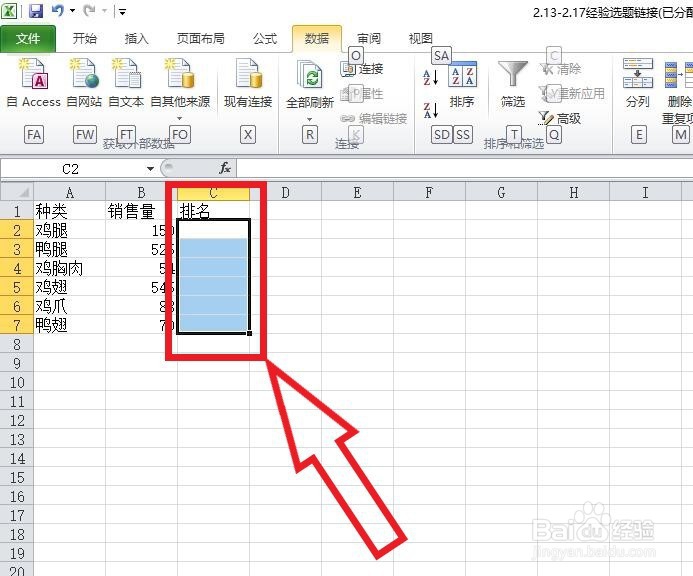Open the 文件 (File) tab
Viewport: 693px width, 576px height.
[x=28, y=39]
